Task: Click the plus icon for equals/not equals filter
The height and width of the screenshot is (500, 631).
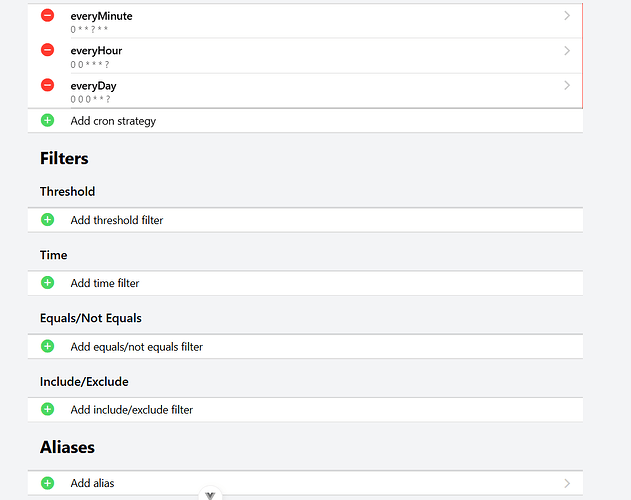Action: (47, 346)
